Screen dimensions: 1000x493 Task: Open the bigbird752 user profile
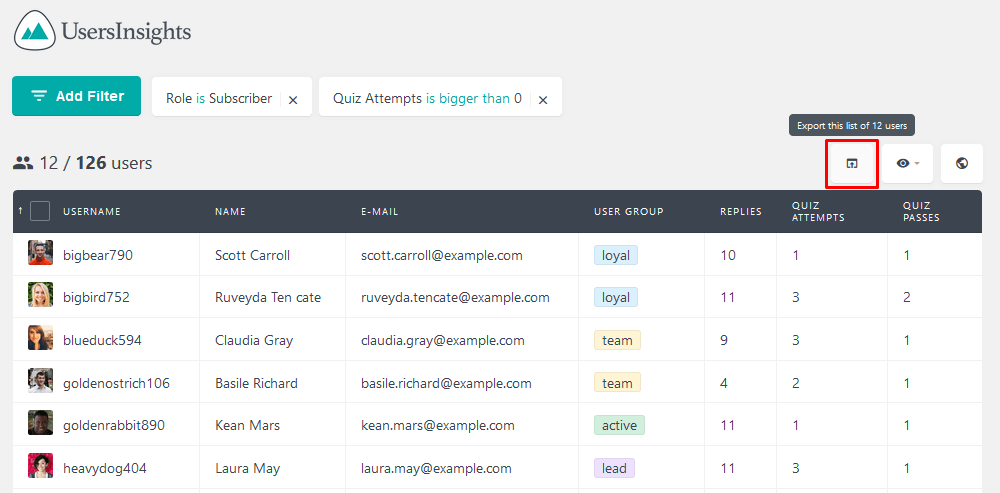click(x=96, y=297)
